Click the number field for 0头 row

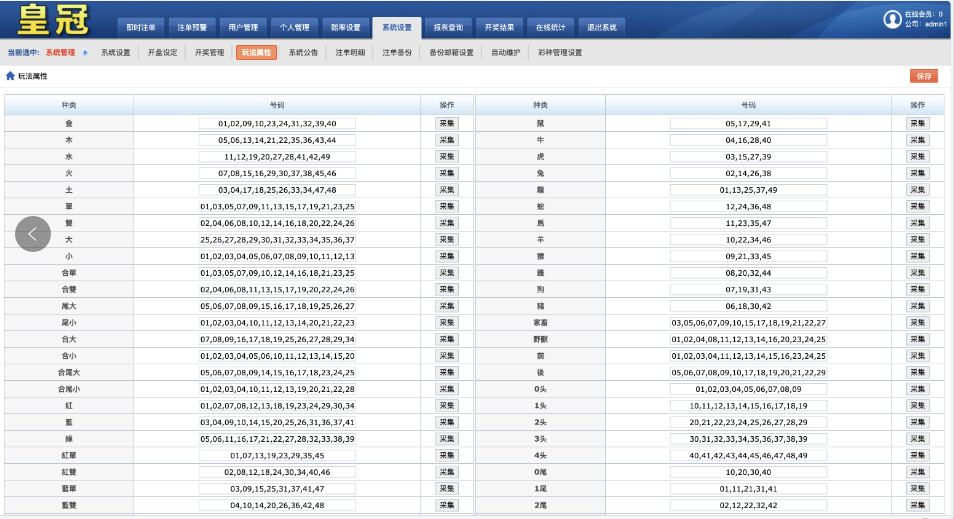click(x=748, y=389)
